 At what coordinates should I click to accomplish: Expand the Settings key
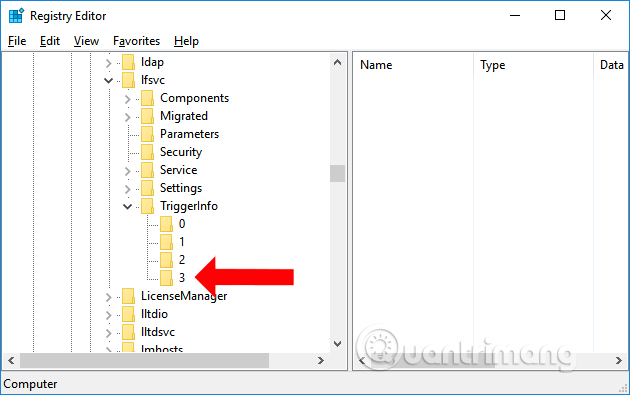[x=127, y=188]
